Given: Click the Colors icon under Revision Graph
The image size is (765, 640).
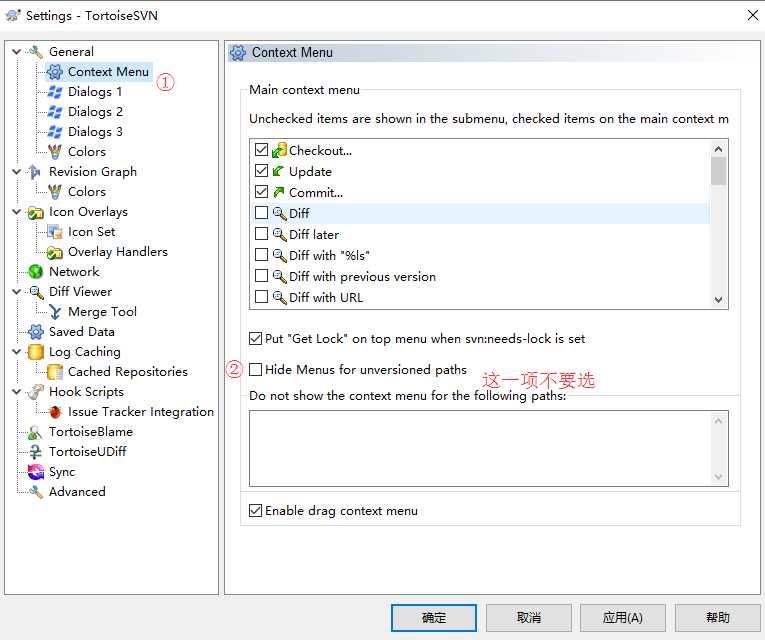Looking at the screenshot, I should [x=55, y=192].
